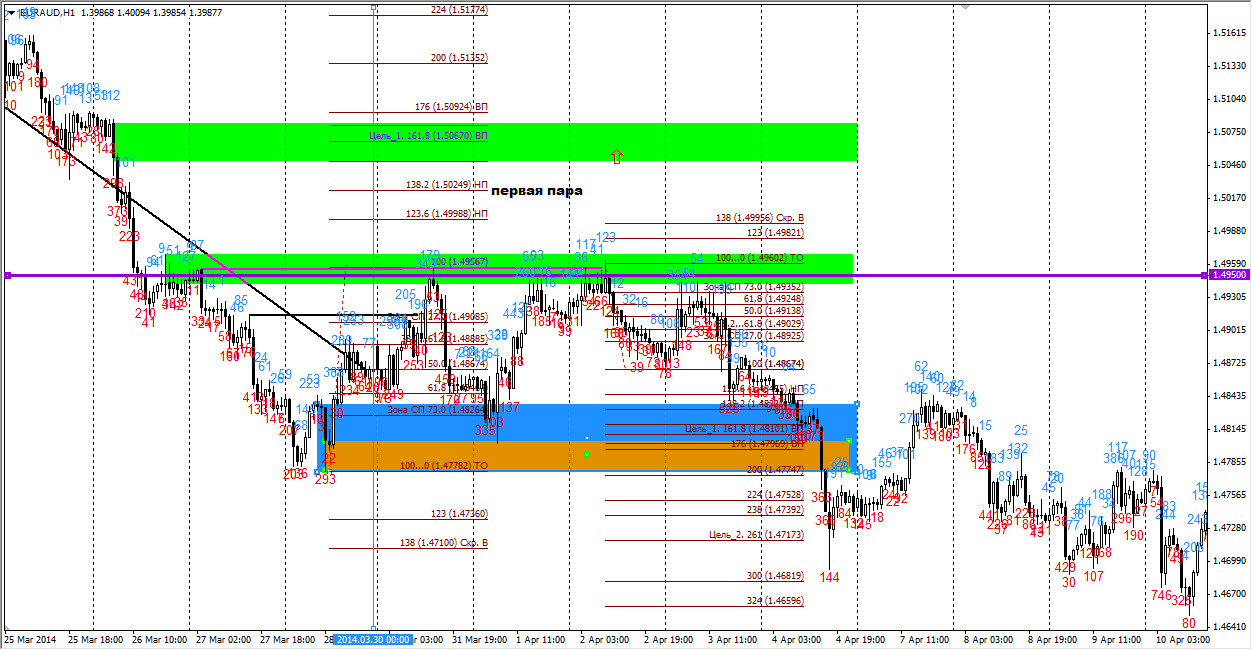Select the 200 (1.51352) level label
This screenshot has height=650, width=1252.
(x=459, y=58)
